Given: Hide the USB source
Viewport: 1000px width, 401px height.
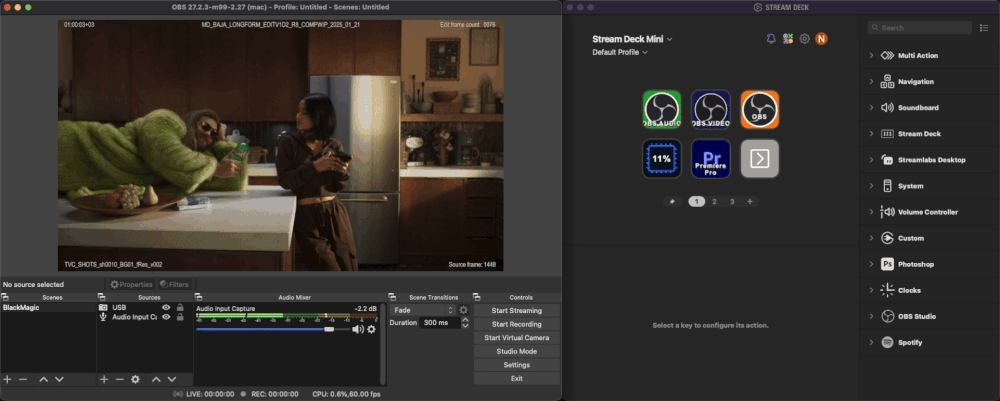Looking at the screenshot, I should pyautogui.click(x=166, y=307).
